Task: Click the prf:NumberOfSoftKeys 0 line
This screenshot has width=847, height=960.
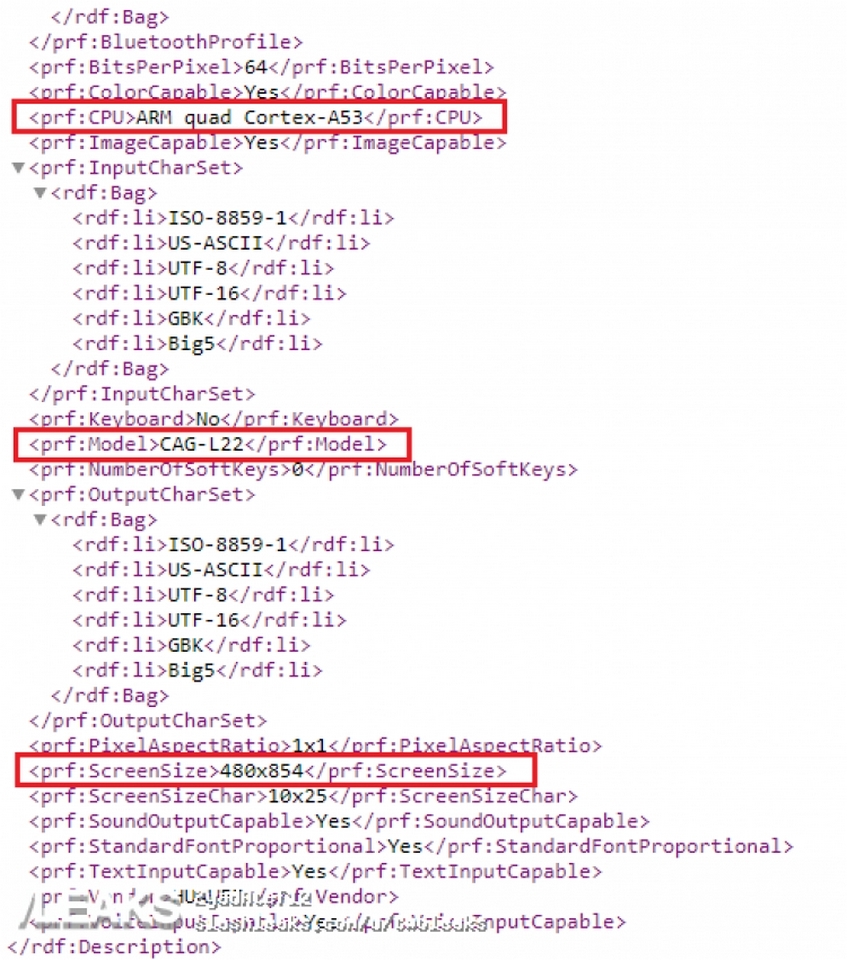Action: [x=303, y=469]
